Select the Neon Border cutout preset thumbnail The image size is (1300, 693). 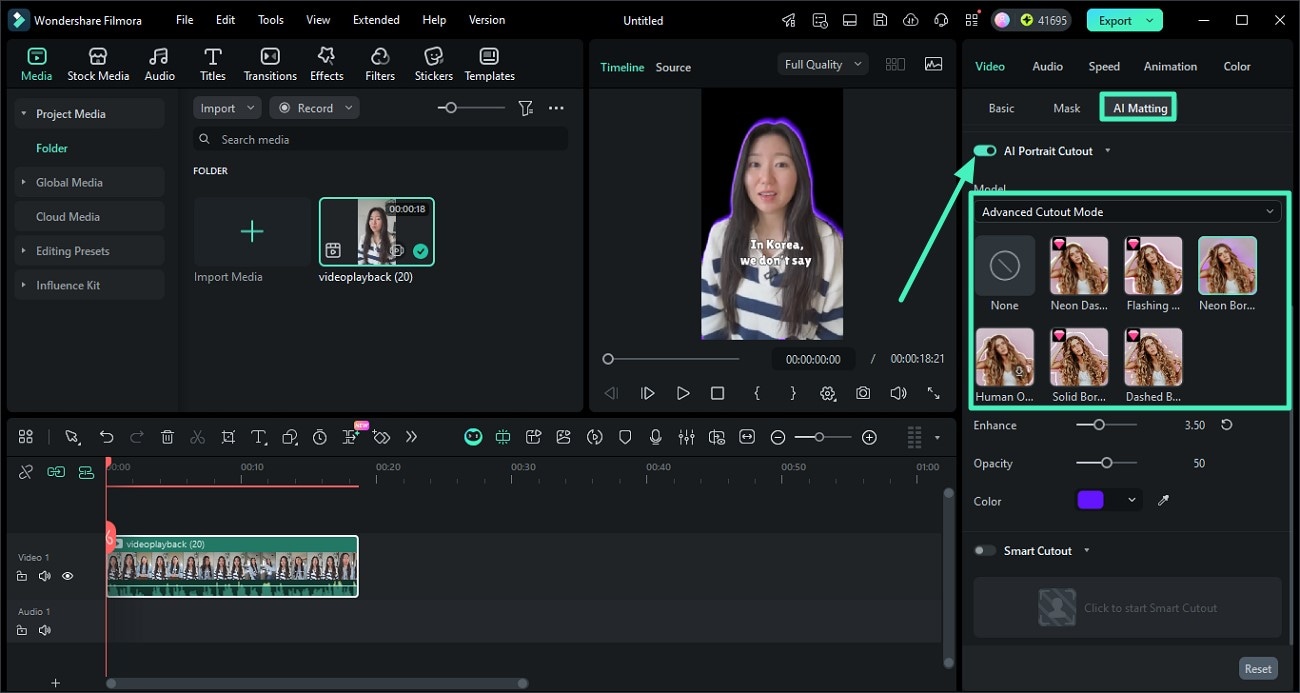1227,265
